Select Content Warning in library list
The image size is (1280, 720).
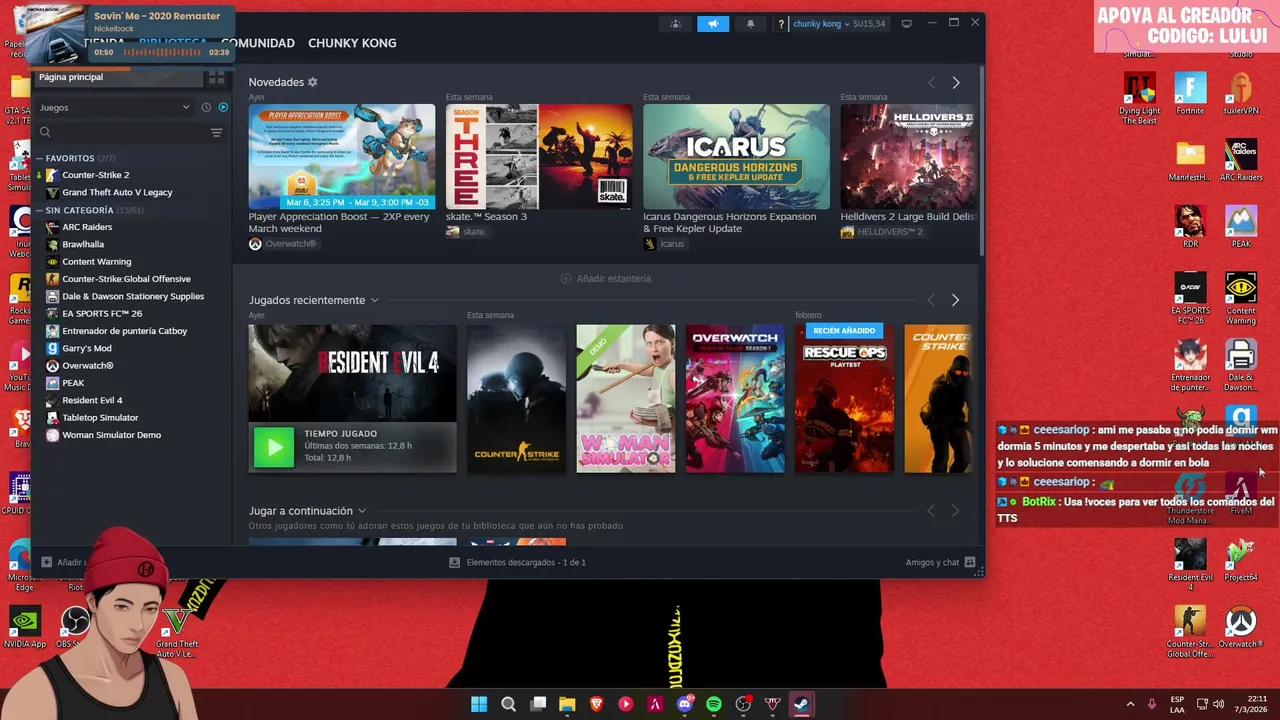[x=96, y=262]
